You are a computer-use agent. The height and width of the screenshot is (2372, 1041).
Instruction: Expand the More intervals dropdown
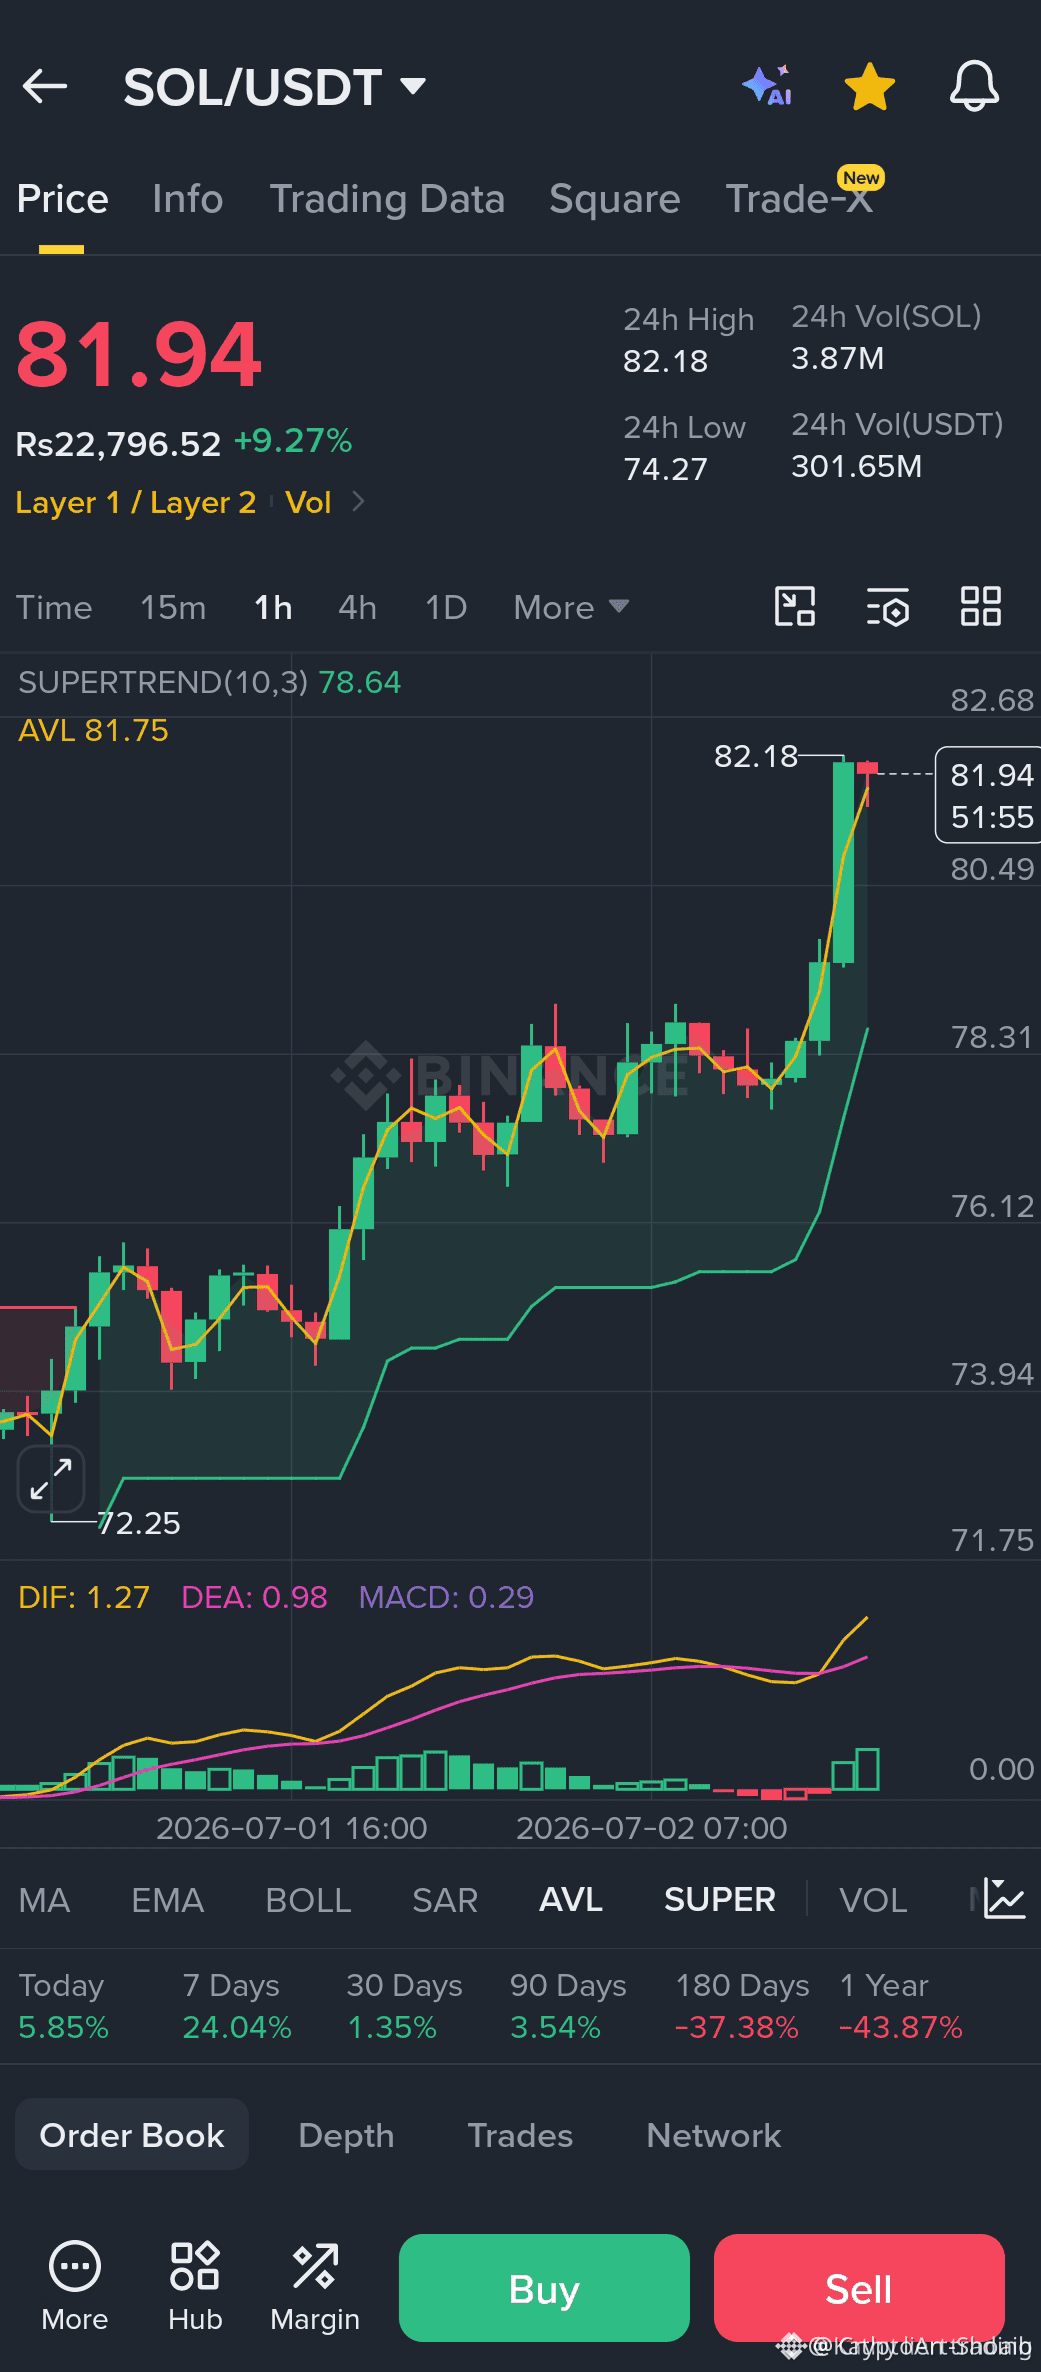pos(571,607)
